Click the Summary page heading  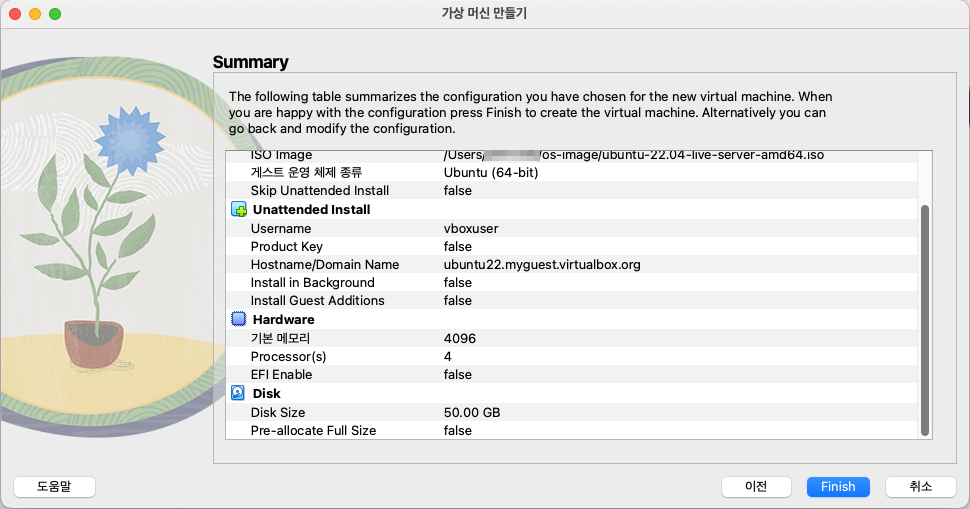251,62
